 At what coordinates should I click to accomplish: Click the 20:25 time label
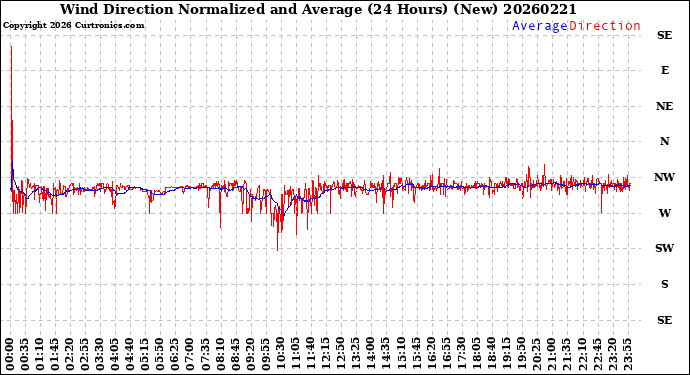(536, 355)
